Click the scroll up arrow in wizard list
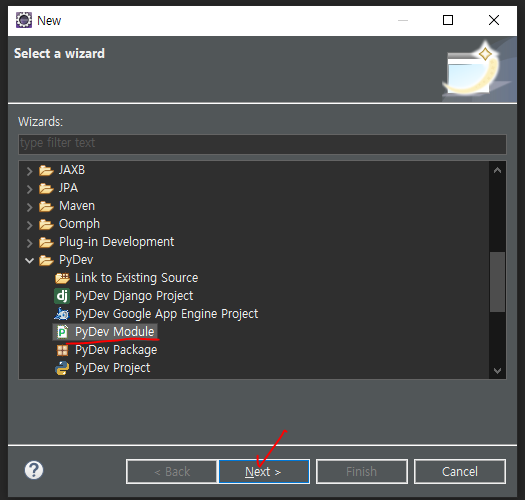The height and width of the screenshot is (500, 525). click(x=497, y=170)
